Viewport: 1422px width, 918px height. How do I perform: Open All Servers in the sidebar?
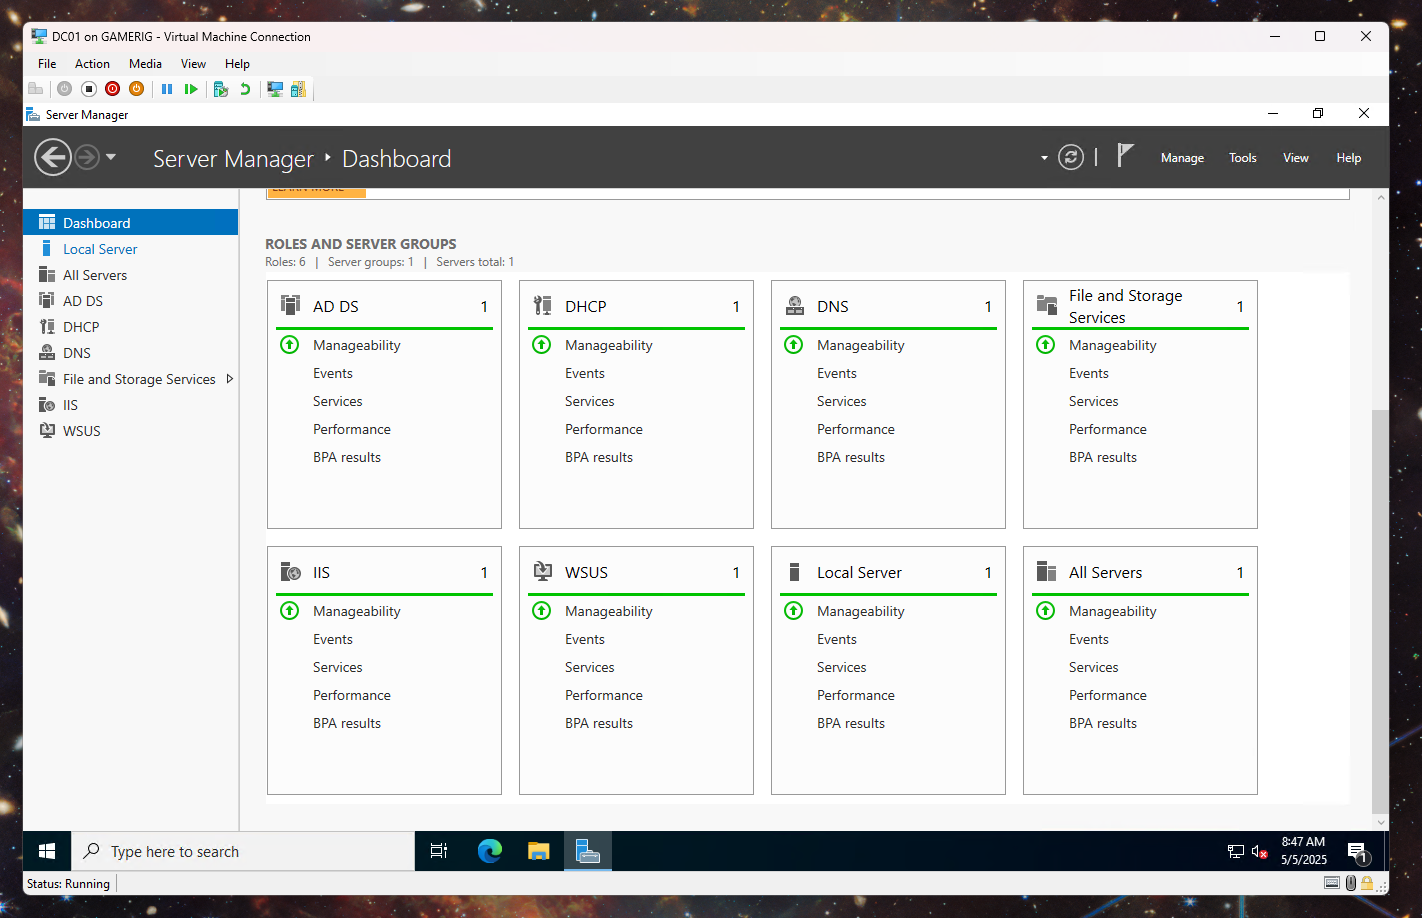(x=130, y=275)
